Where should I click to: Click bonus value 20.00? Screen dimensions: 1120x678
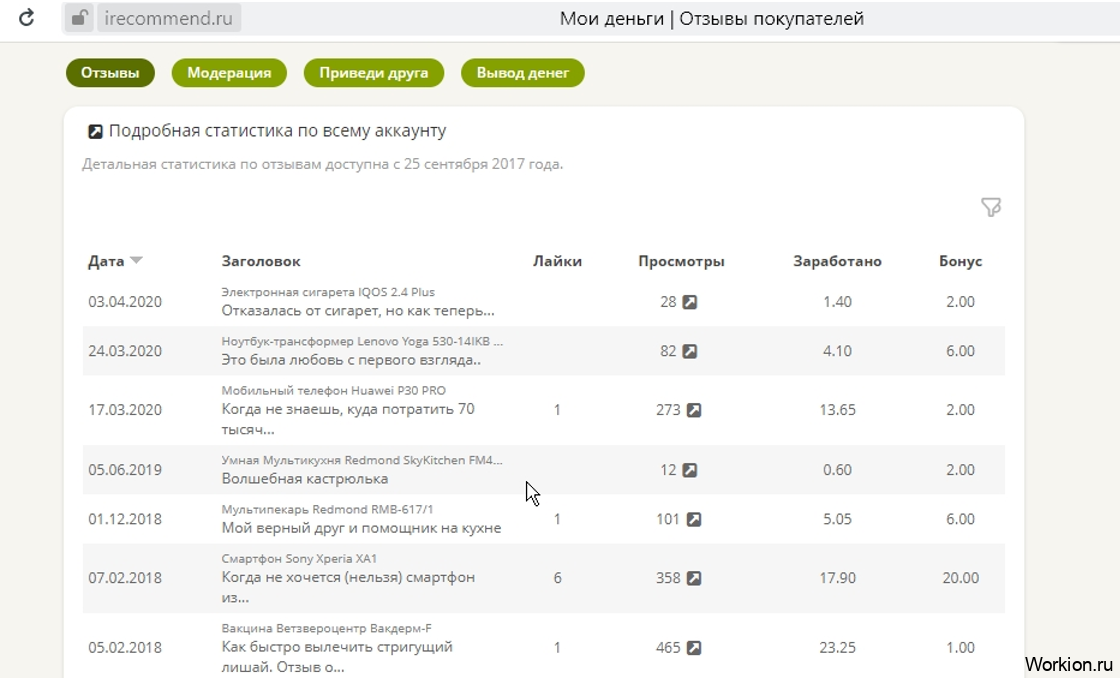click(x=960, y=578)
